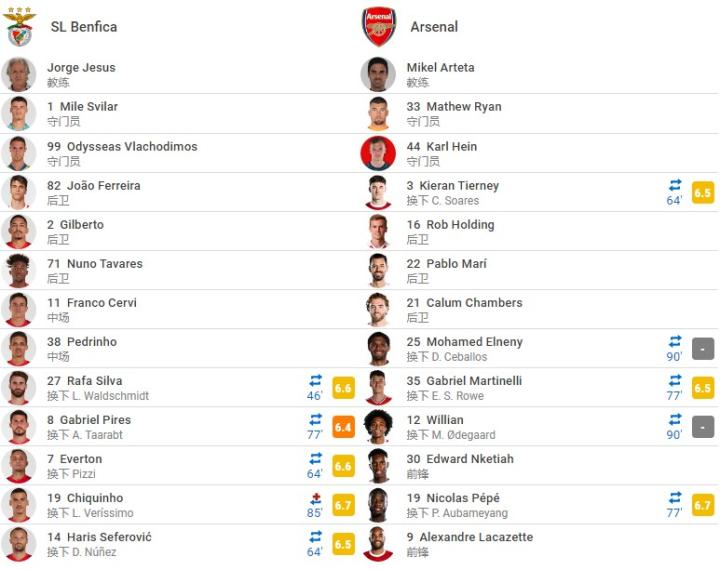
Task: Open Jorge Jesus coach profile
Action: tap(81, 67)
